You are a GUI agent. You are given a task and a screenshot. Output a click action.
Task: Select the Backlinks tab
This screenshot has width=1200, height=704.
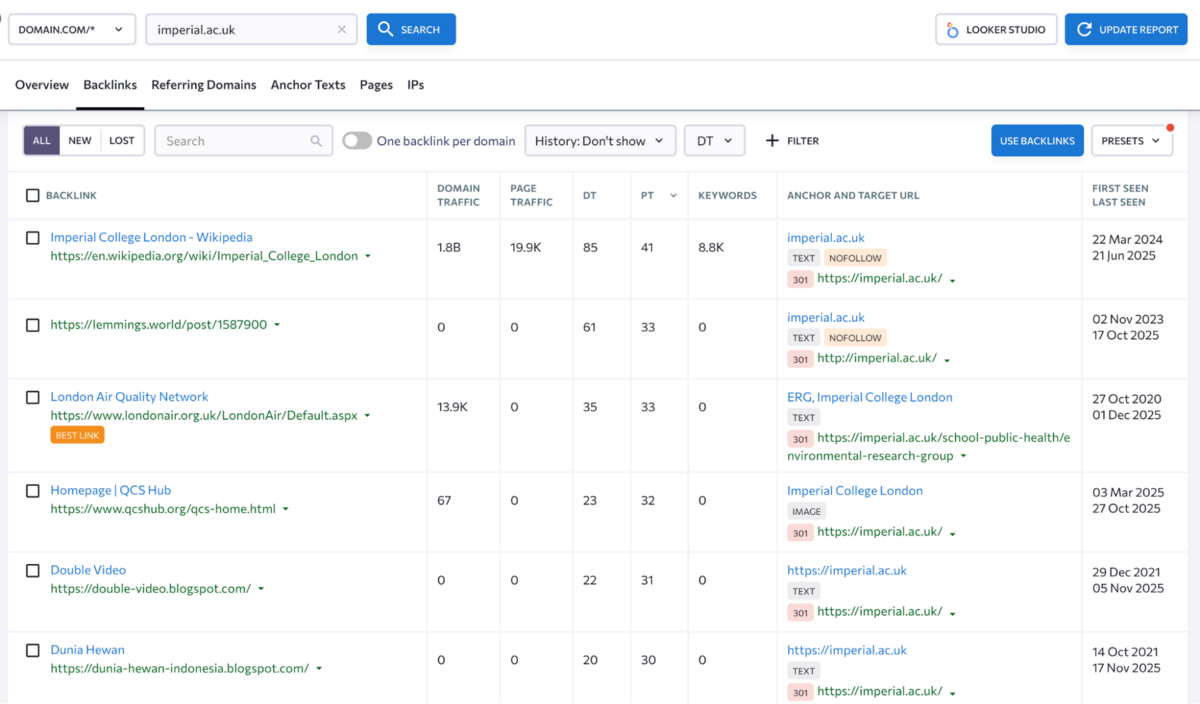[110, 85]
